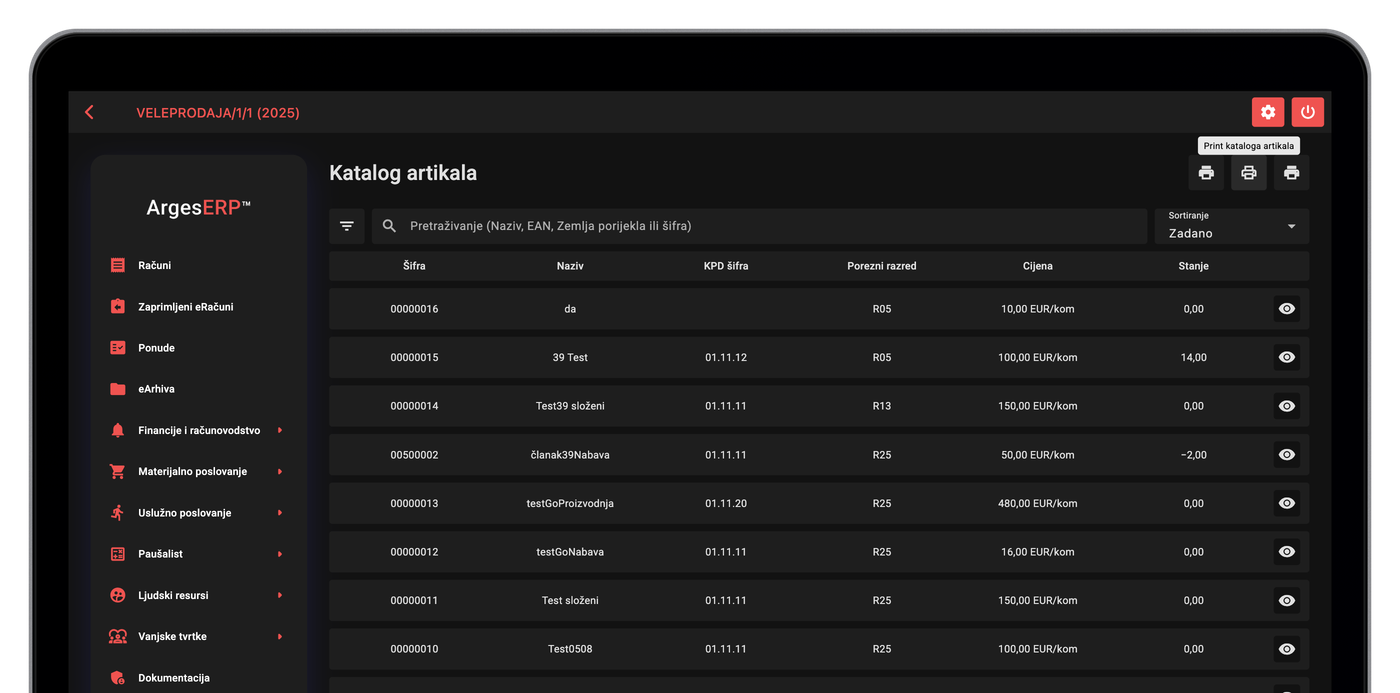Select price 480,00 EUR/kom
1400x693 pixels.
1038,503
